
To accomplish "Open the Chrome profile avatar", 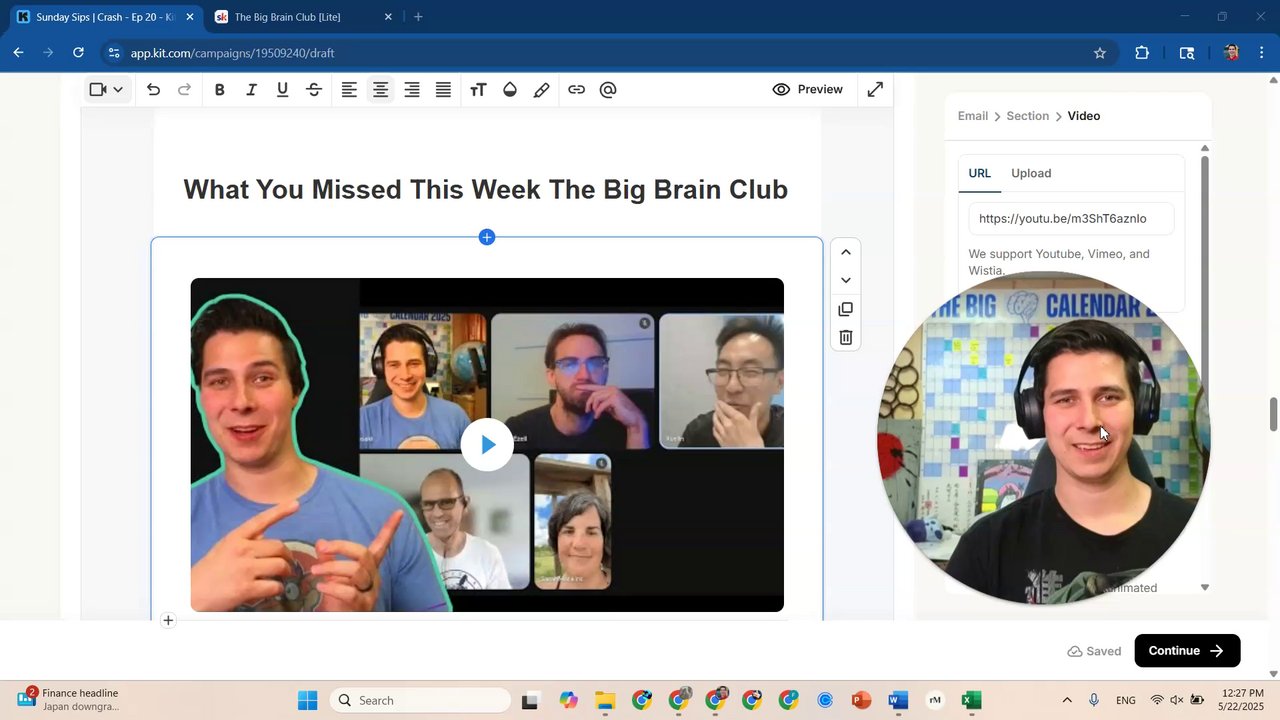I will click(1231, 53).
